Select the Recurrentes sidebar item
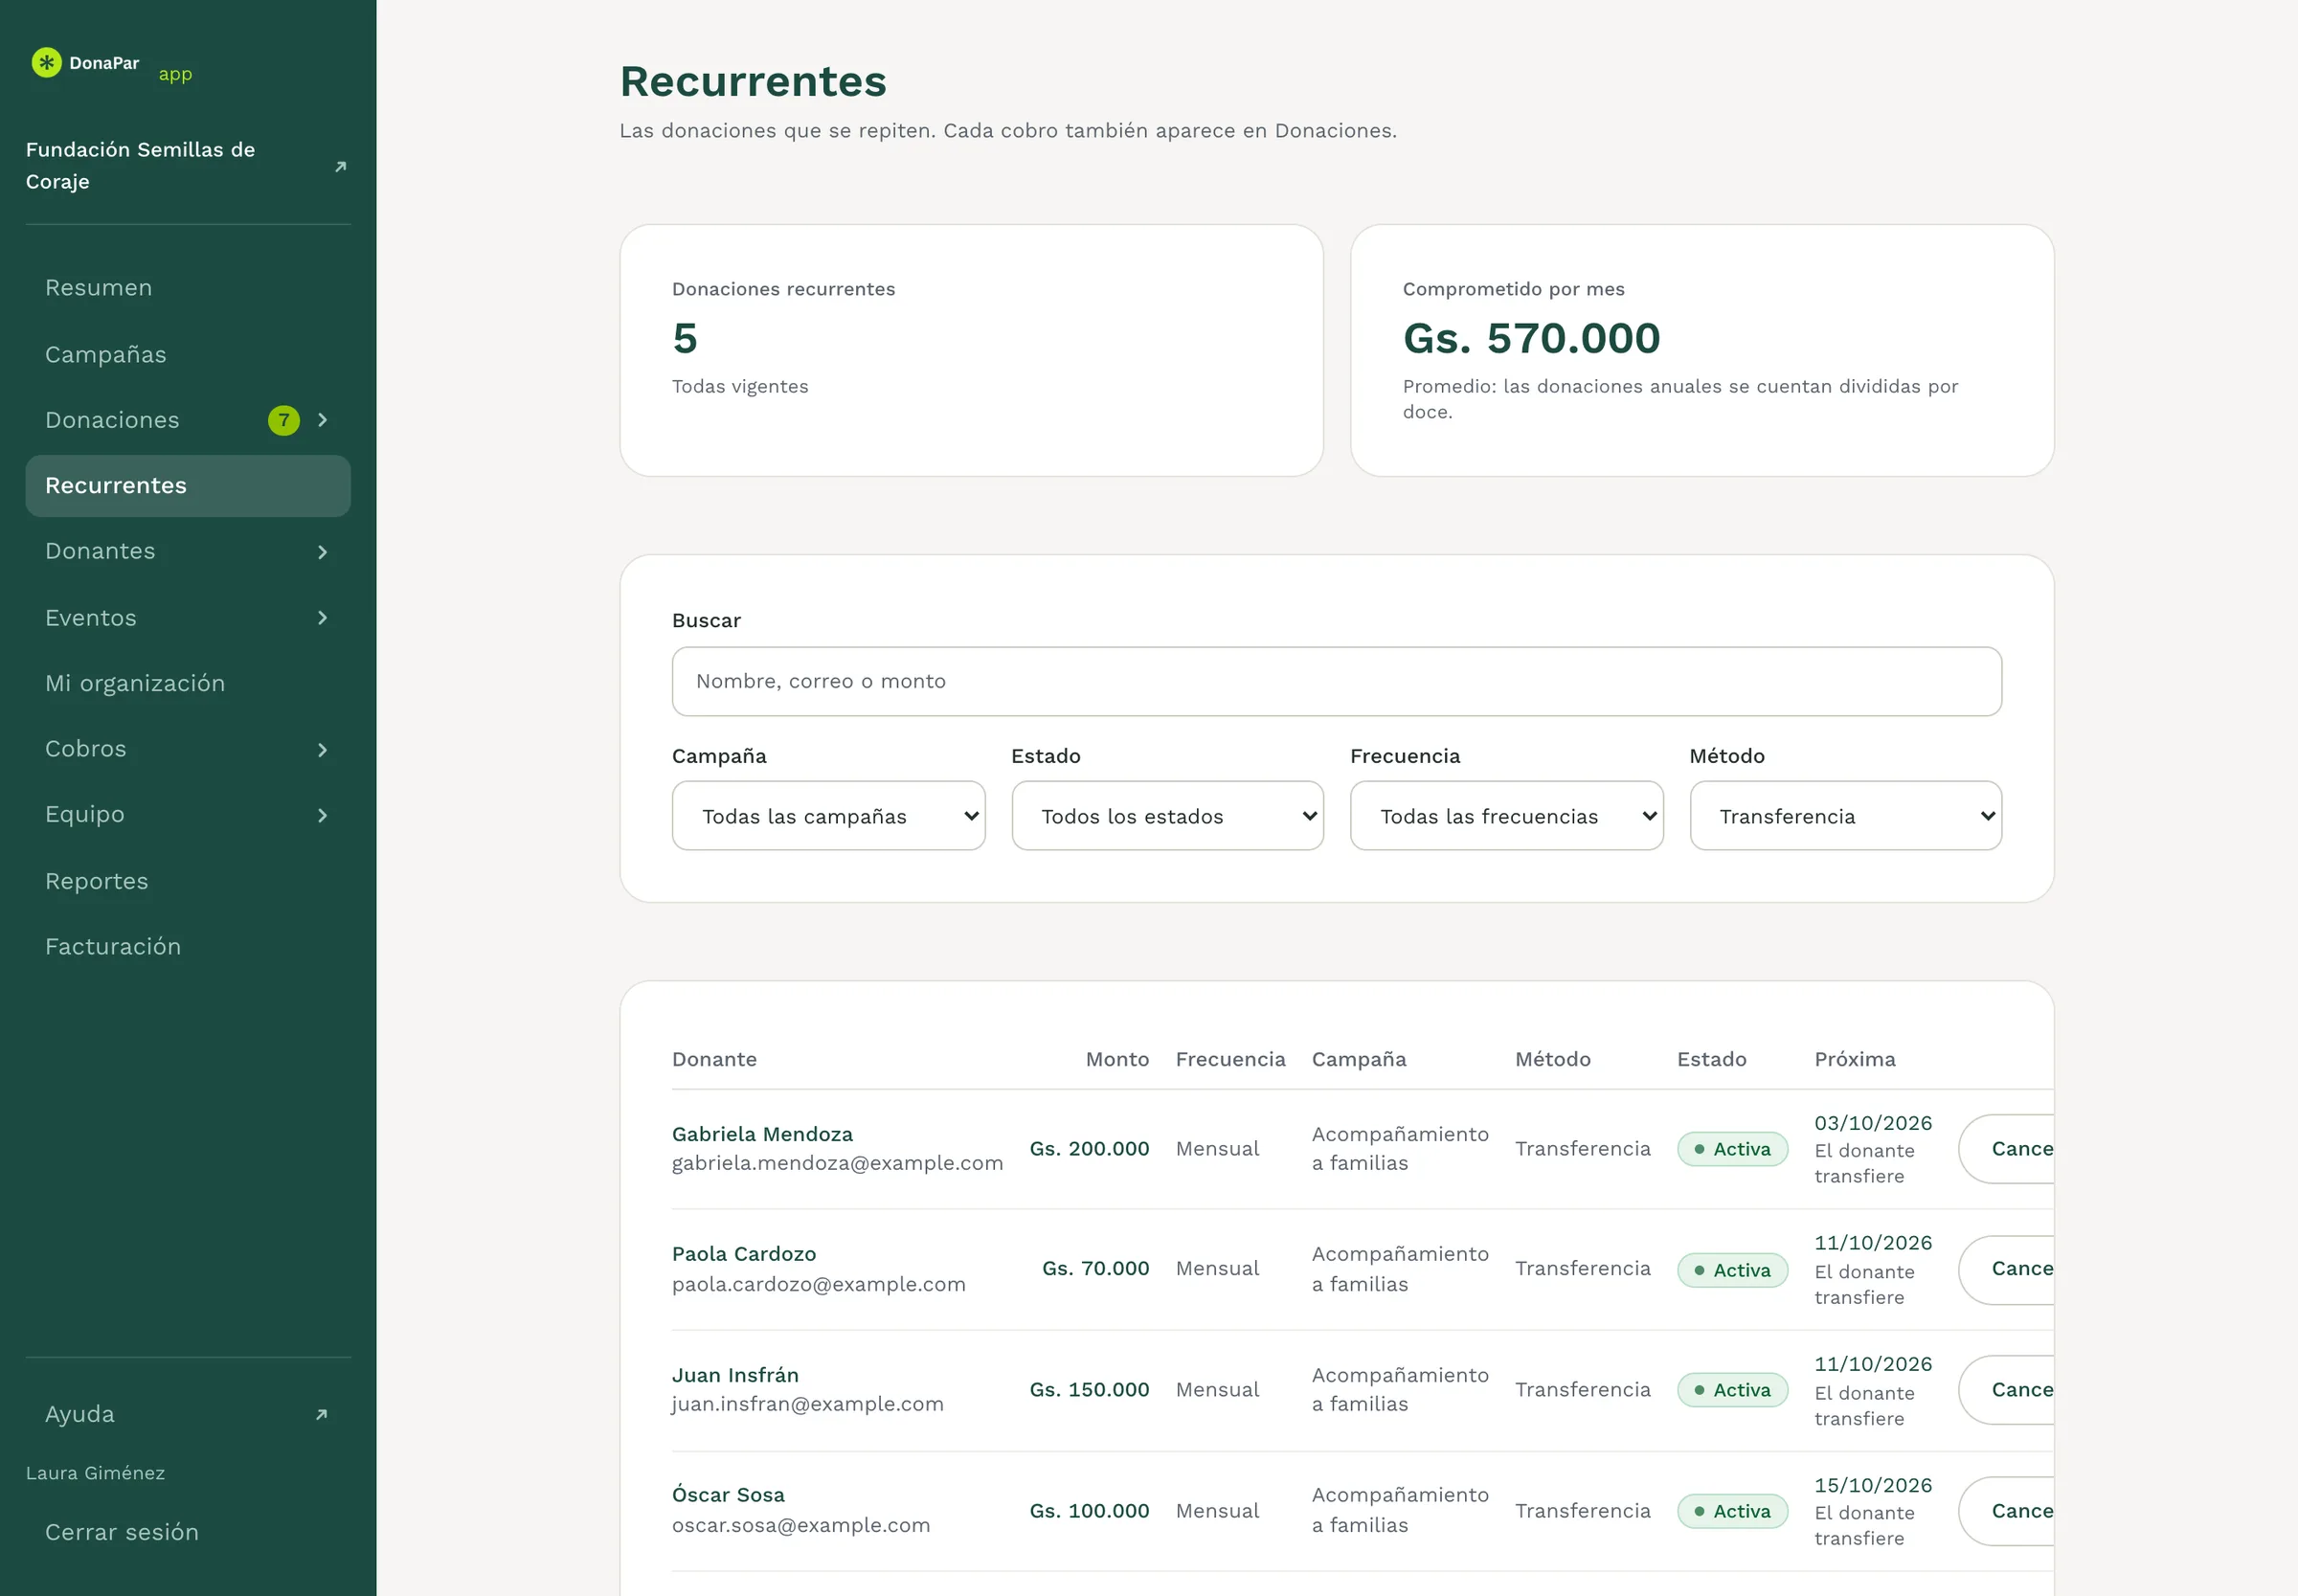Screen dimensions: 2298x1596 [188, 486]
